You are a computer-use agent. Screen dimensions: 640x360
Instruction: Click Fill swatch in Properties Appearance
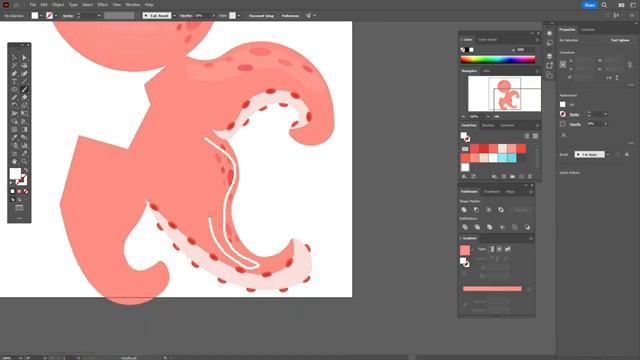tap(563, 104)
